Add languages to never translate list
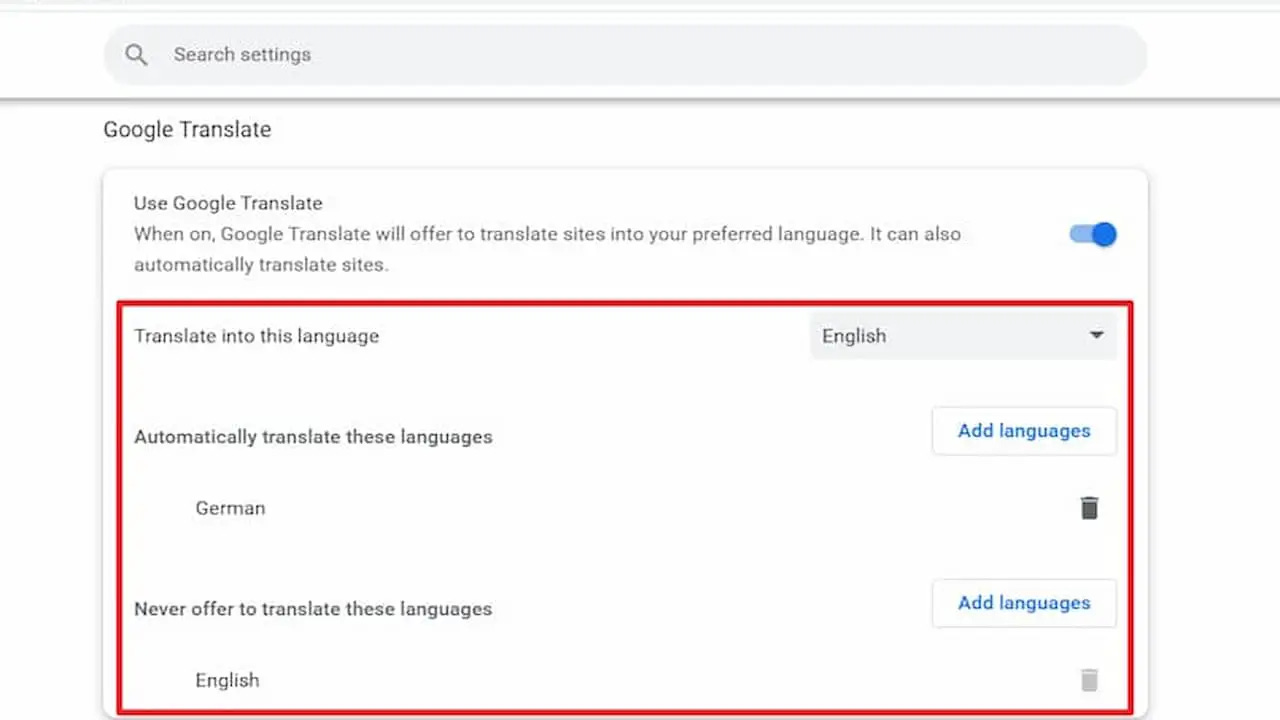This screenshot has height=720, width=1280. [1024, 603]
